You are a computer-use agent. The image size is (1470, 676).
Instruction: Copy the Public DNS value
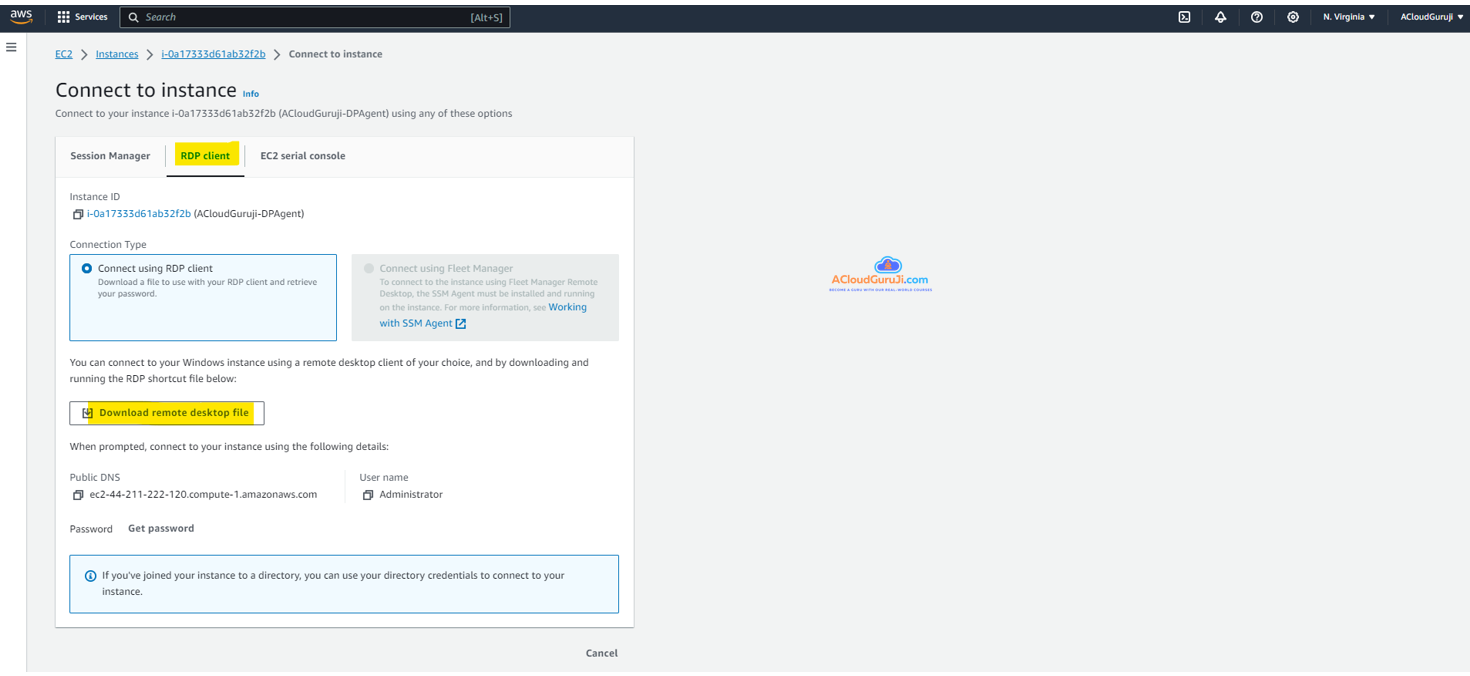[x=78, y=495]
